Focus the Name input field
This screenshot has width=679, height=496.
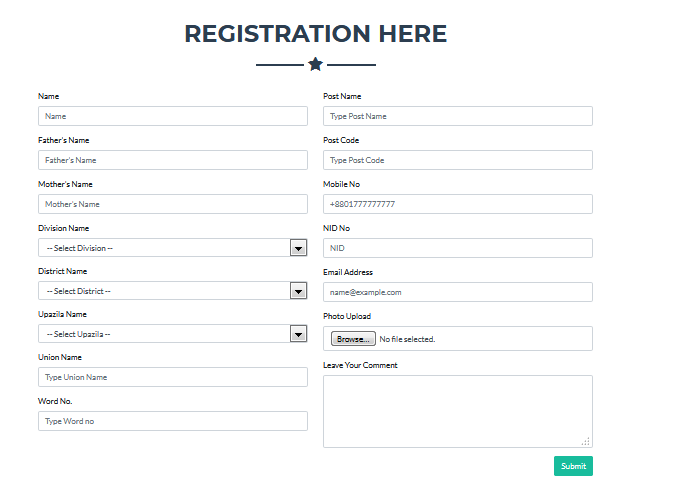tap(172, 116)
